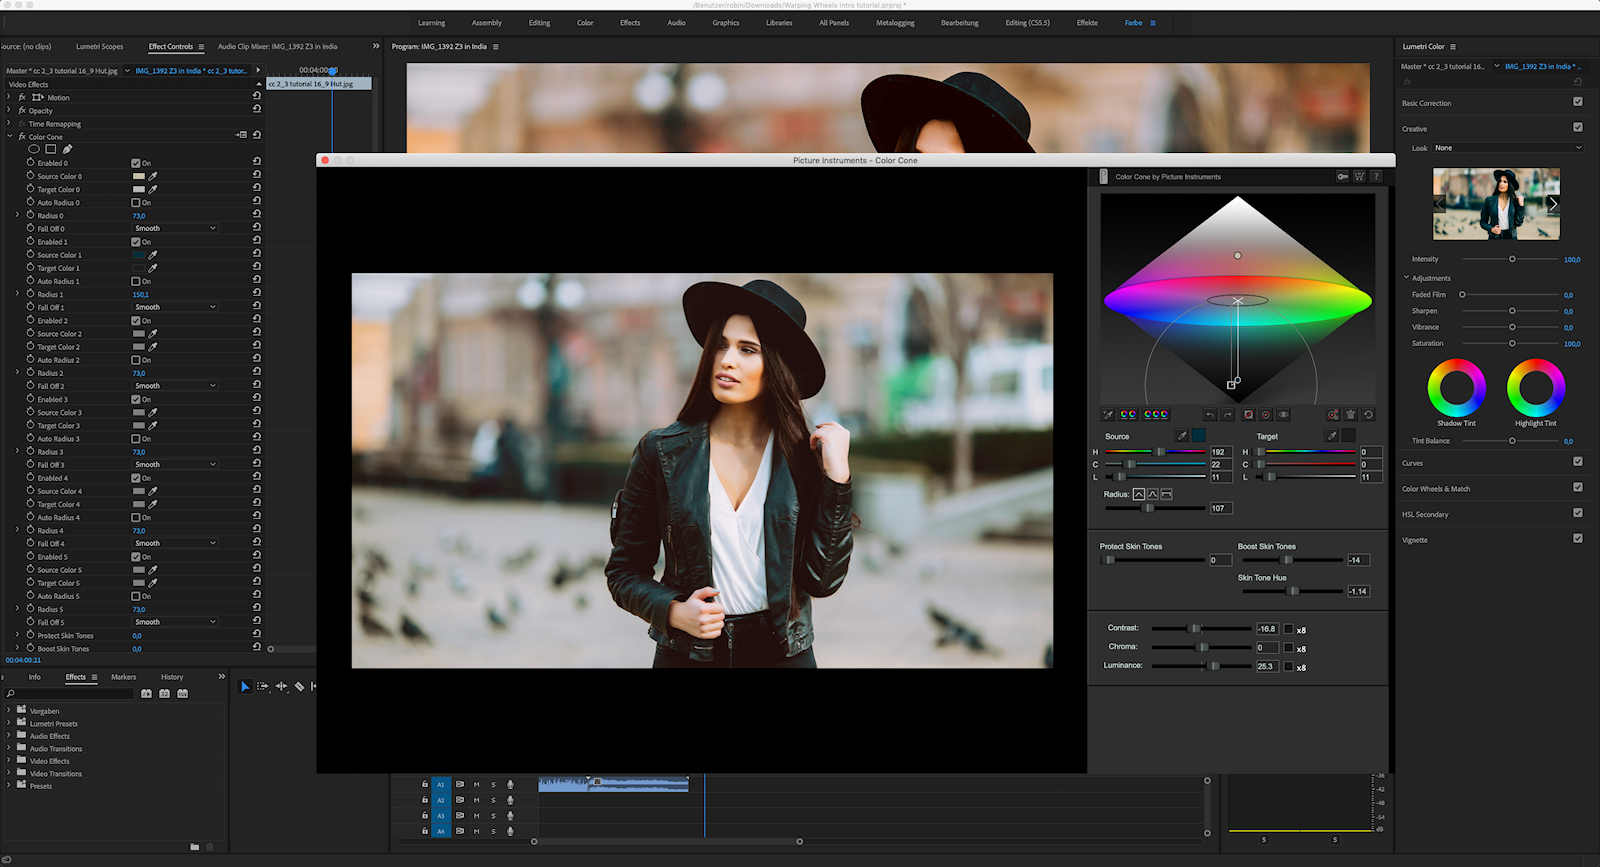The width and height of the screenshot is (1600, 867).
Task: Click the trash icon below the color cone
Action: [1351, 414]
